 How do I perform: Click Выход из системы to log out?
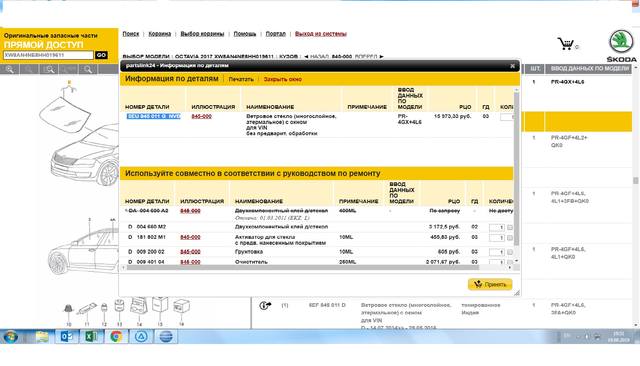point(321,34)
